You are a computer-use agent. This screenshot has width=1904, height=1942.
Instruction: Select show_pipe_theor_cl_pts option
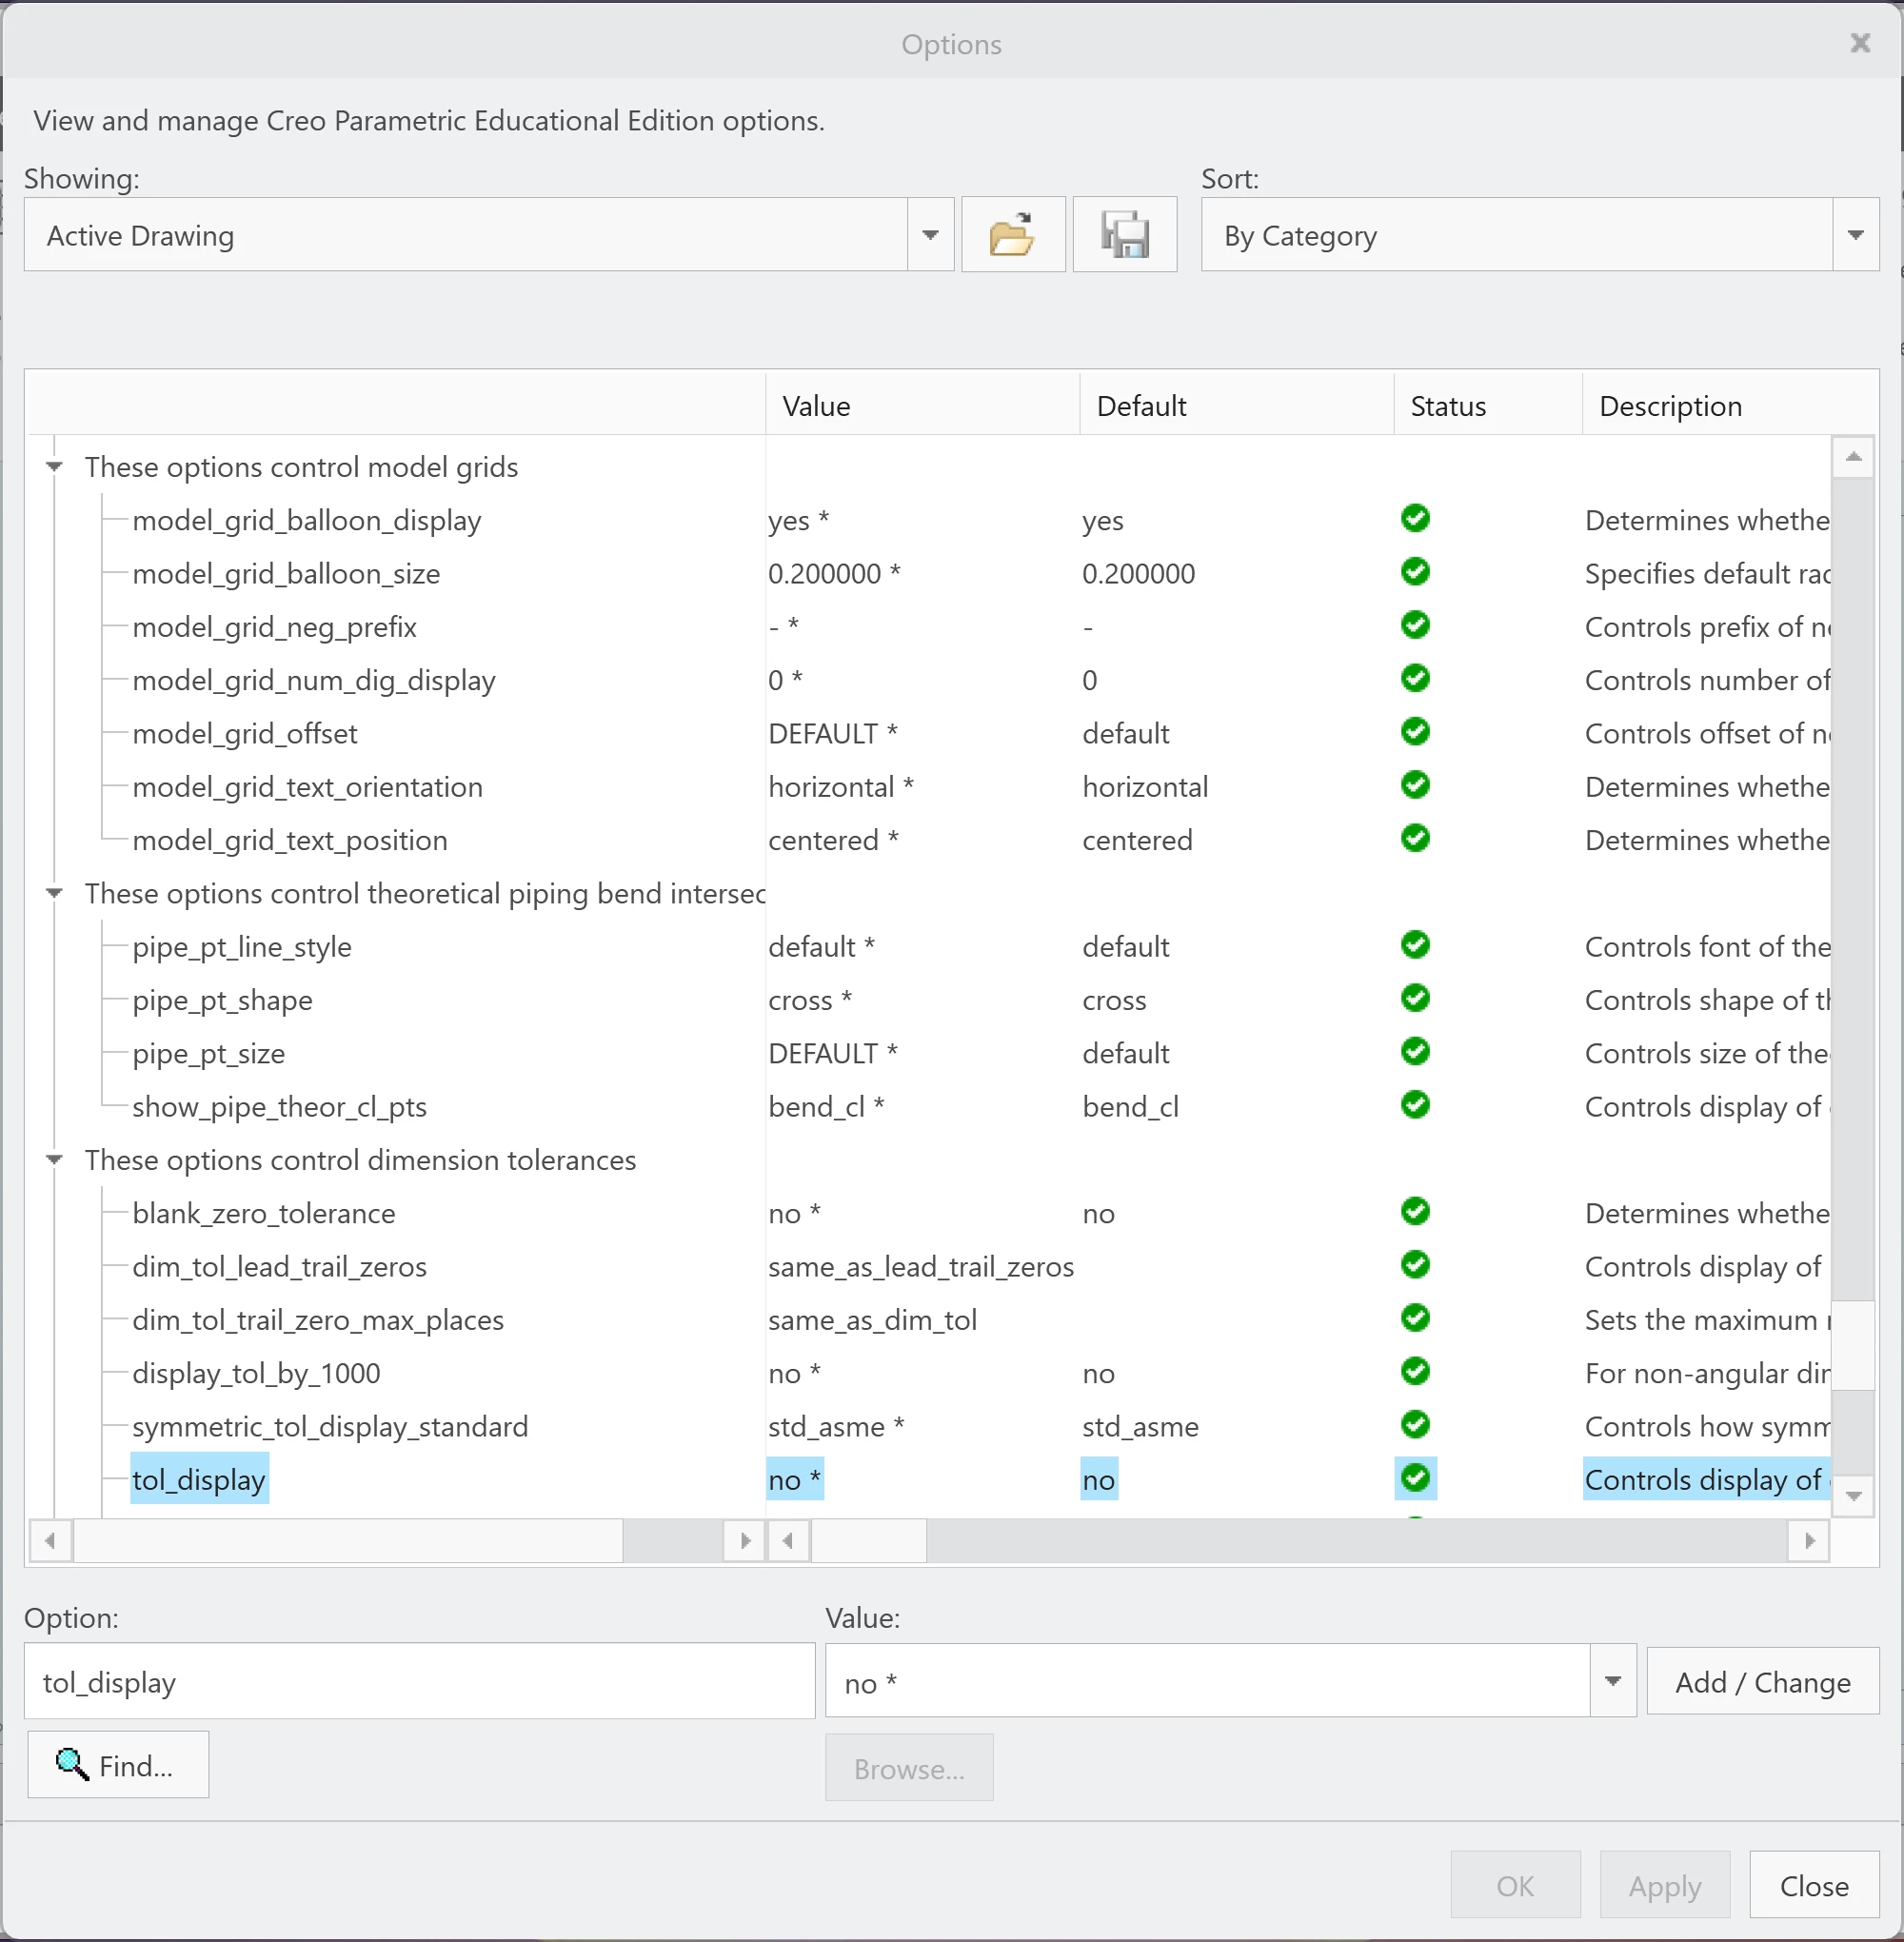coord(280,1107)
